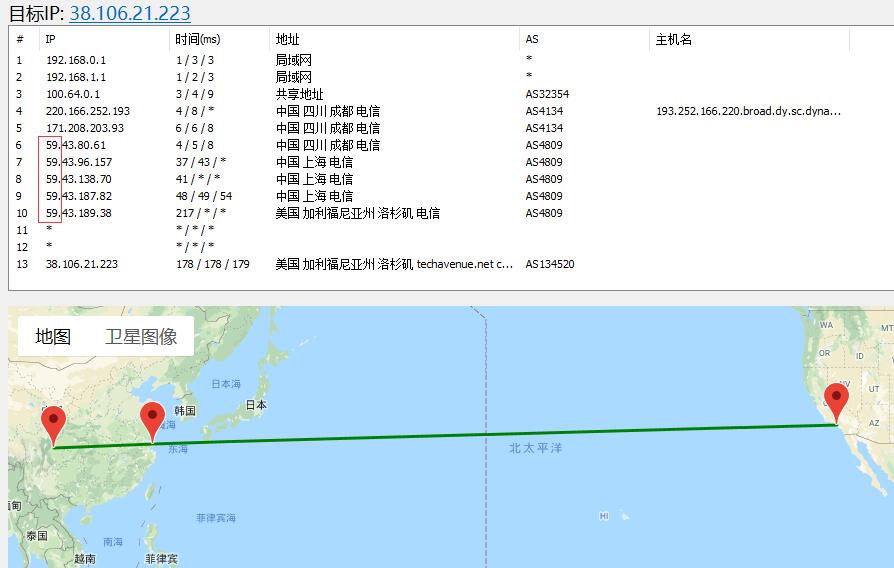
Task: Click the time value 178 / 178 / 179
Action: 213,264
